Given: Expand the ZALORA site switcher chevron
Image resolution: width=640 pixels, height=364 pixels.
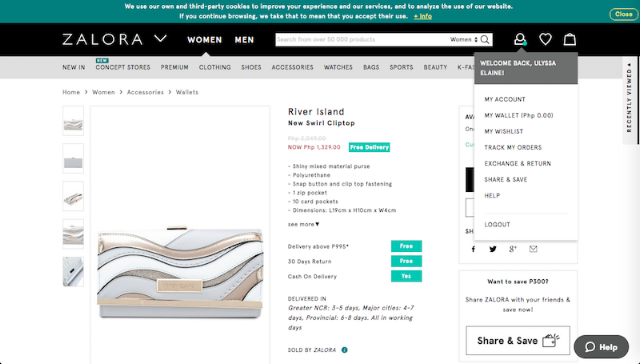Looking at the screenshot, I should click(x=160, y=39).
